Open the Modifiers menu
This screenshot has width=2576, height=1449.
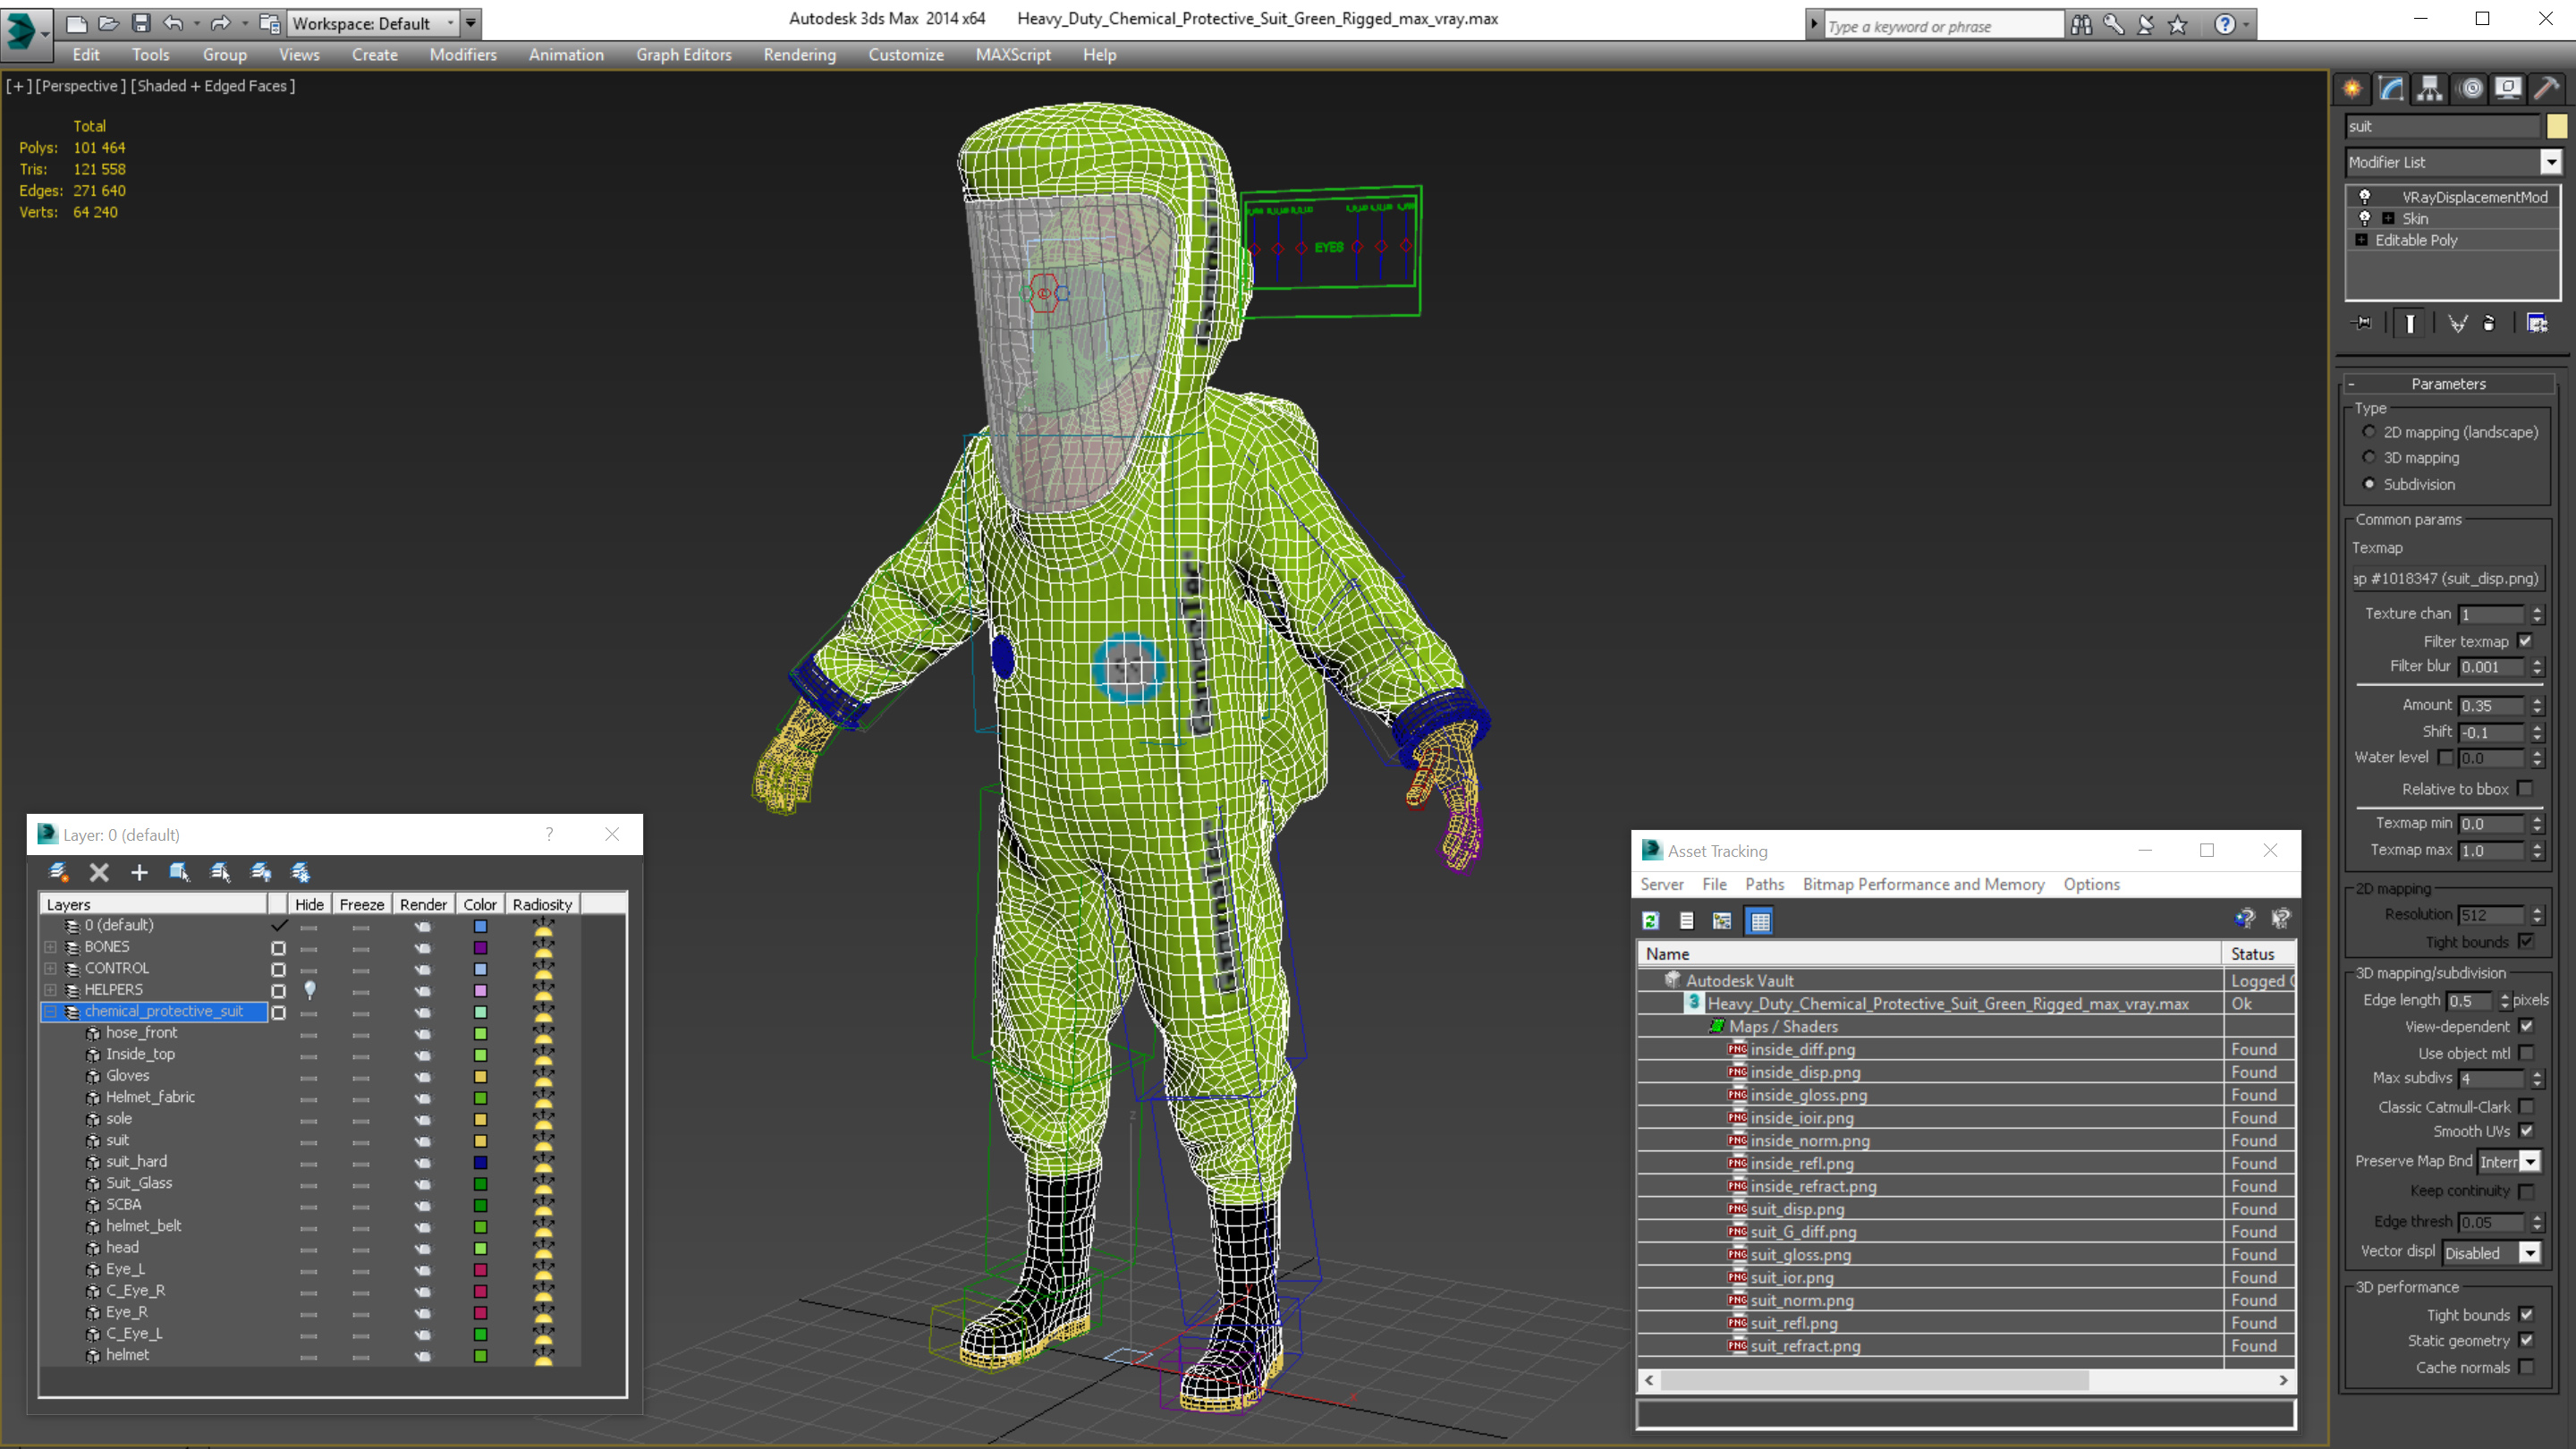[x=463, y=55]
